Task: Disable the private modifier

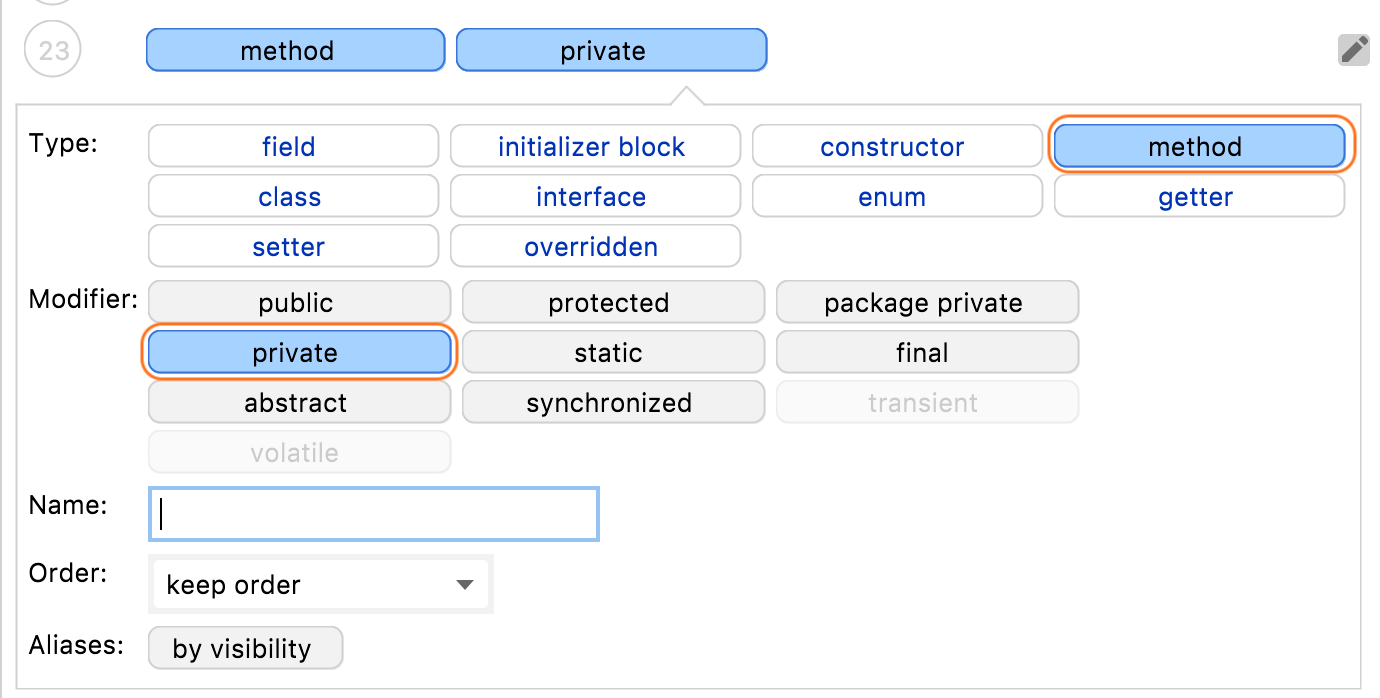Action: click(x=299, y=352)
